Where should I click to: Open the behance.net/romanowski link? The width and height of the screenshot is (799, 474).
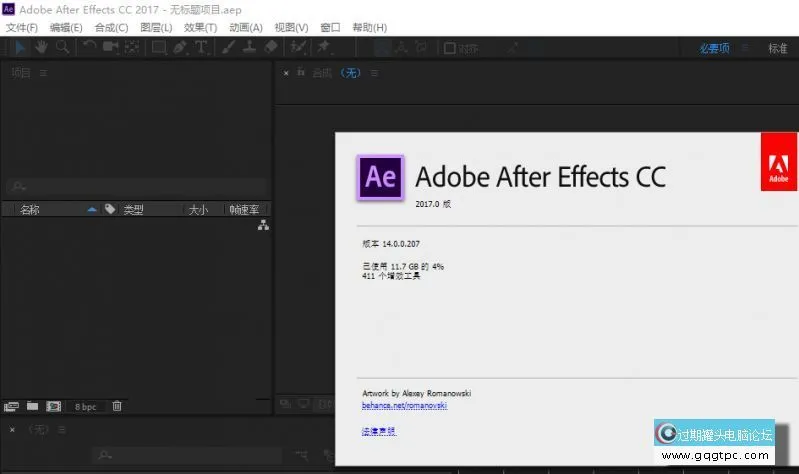(404, 406)
